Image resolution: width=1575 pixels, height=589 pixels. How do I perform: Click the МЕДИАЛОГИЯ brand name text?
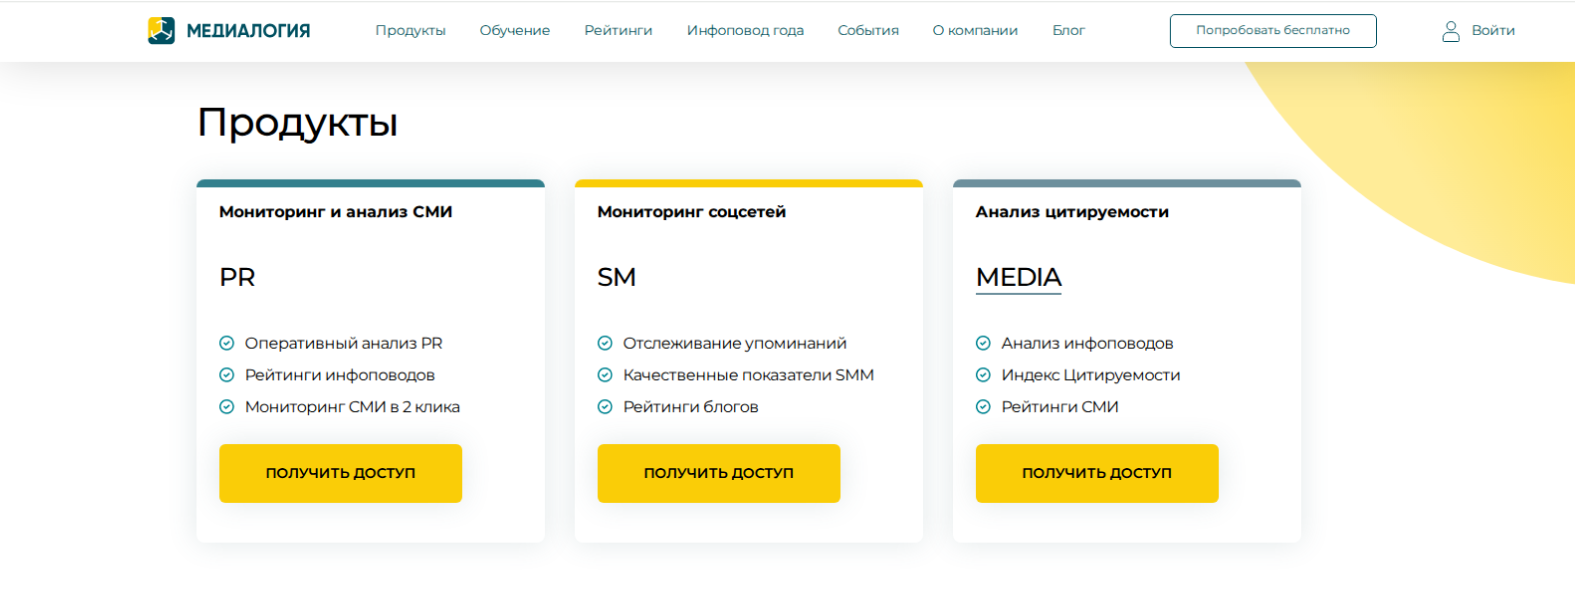coord(248,31)
